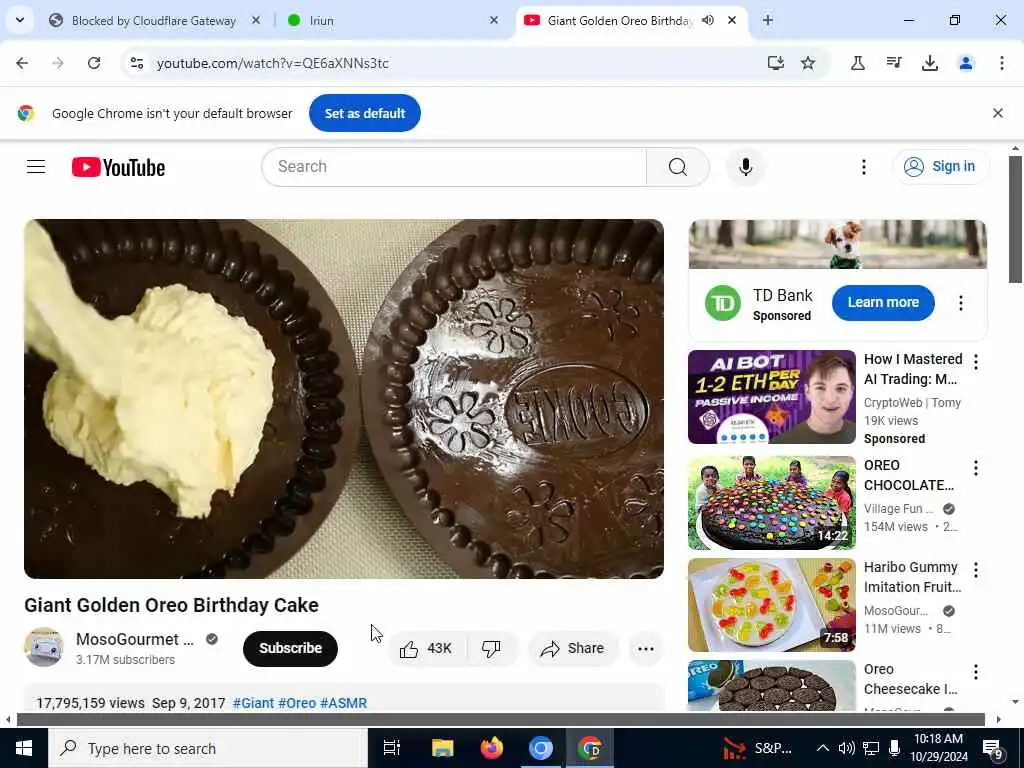Screen dimensions: 1024x768
Task: Click the taskbar Type here to search box
Action: click(x=208, y=748)
